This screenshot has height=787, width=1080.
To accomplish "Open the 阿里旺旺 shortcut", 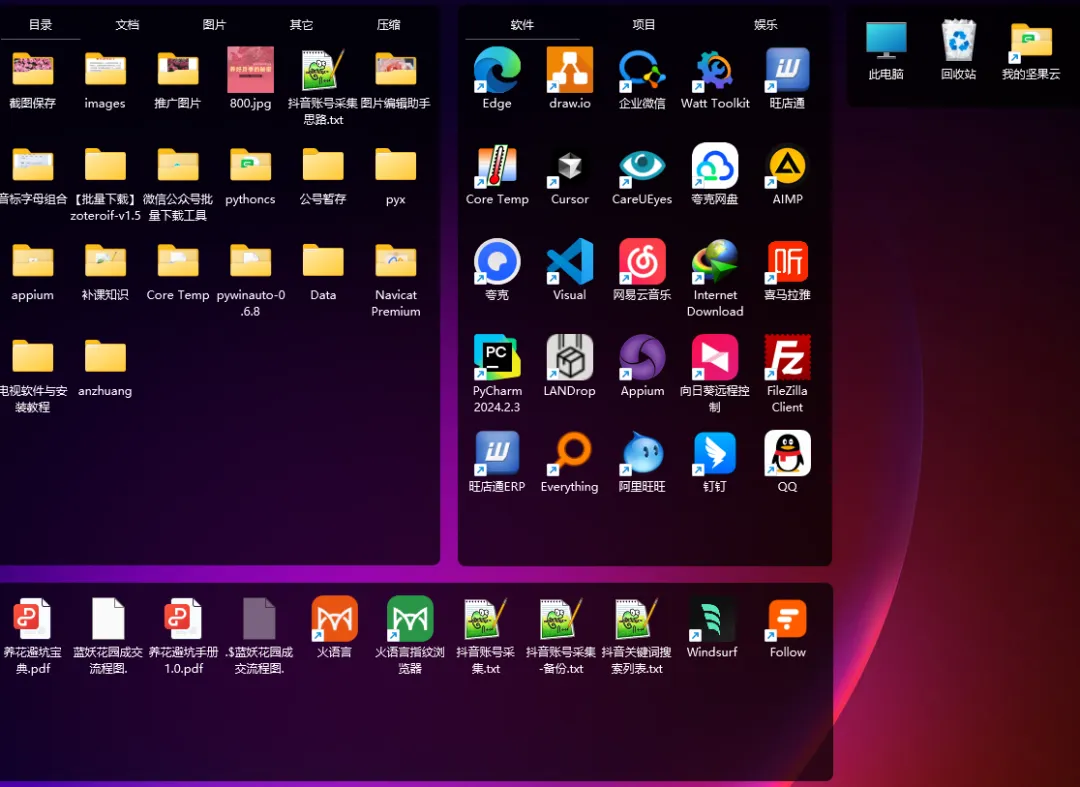I will pos(642,452).
